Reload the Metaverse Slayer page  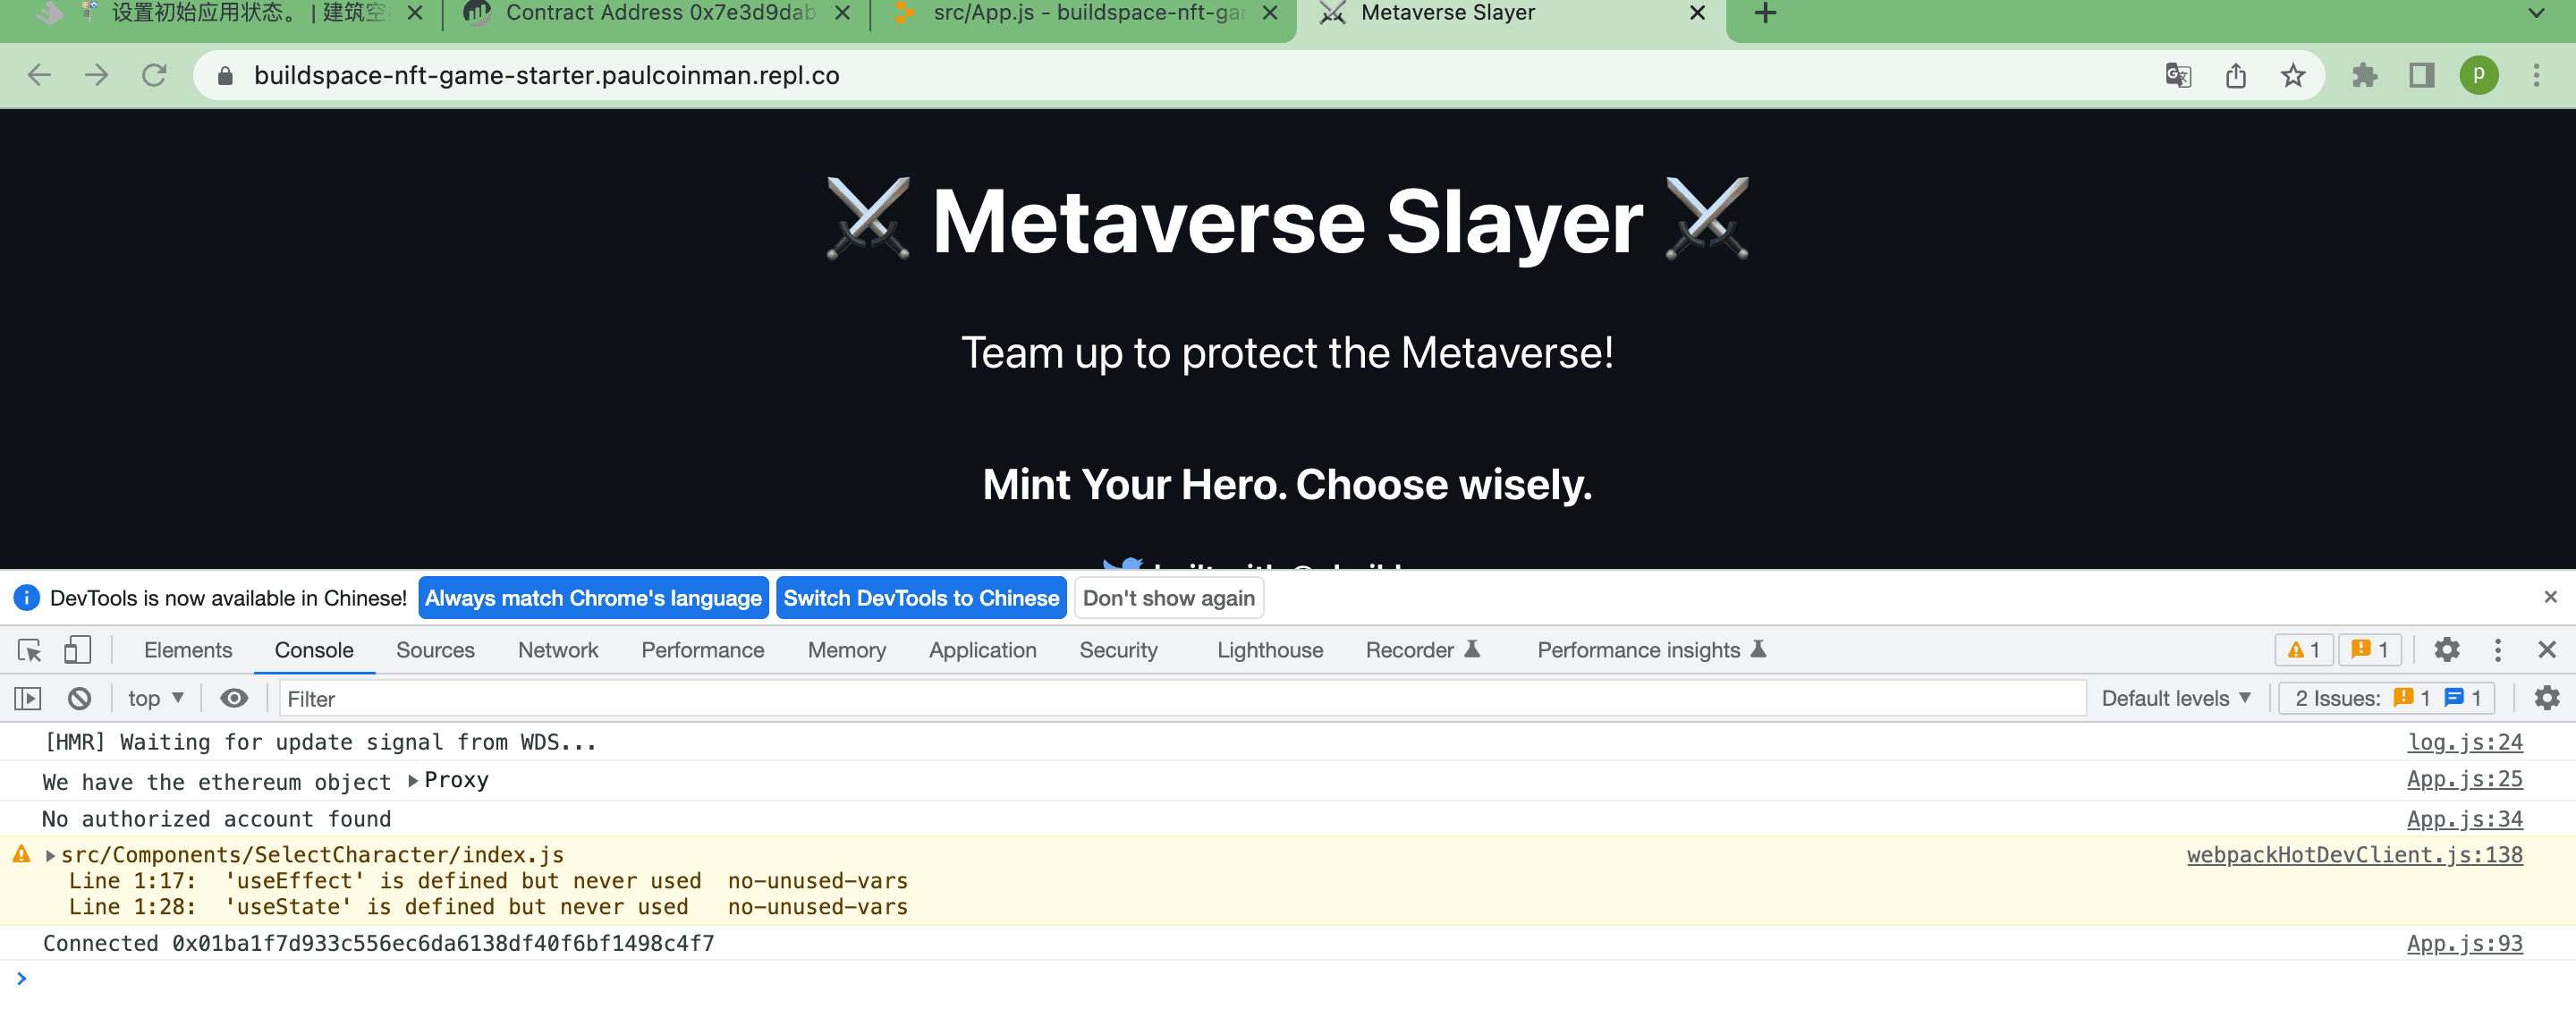pos(154,75)
